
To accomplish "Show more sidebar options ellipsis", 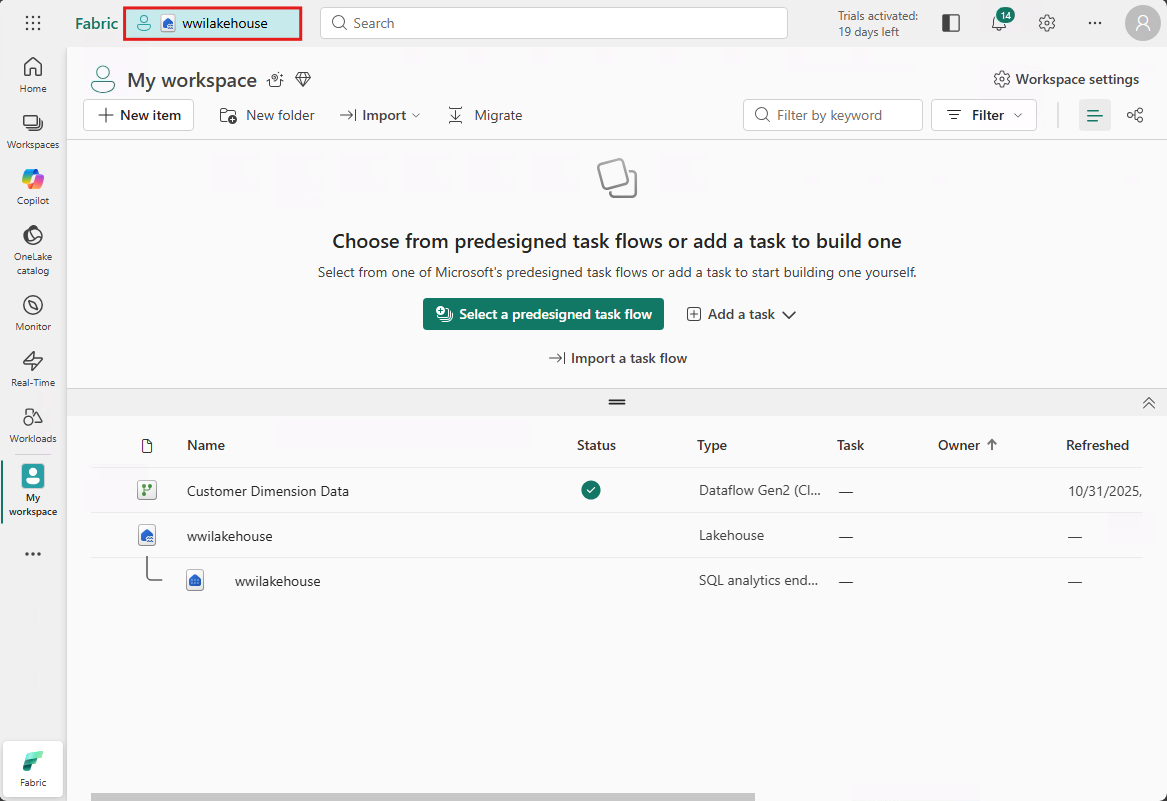I will point(33,554).
